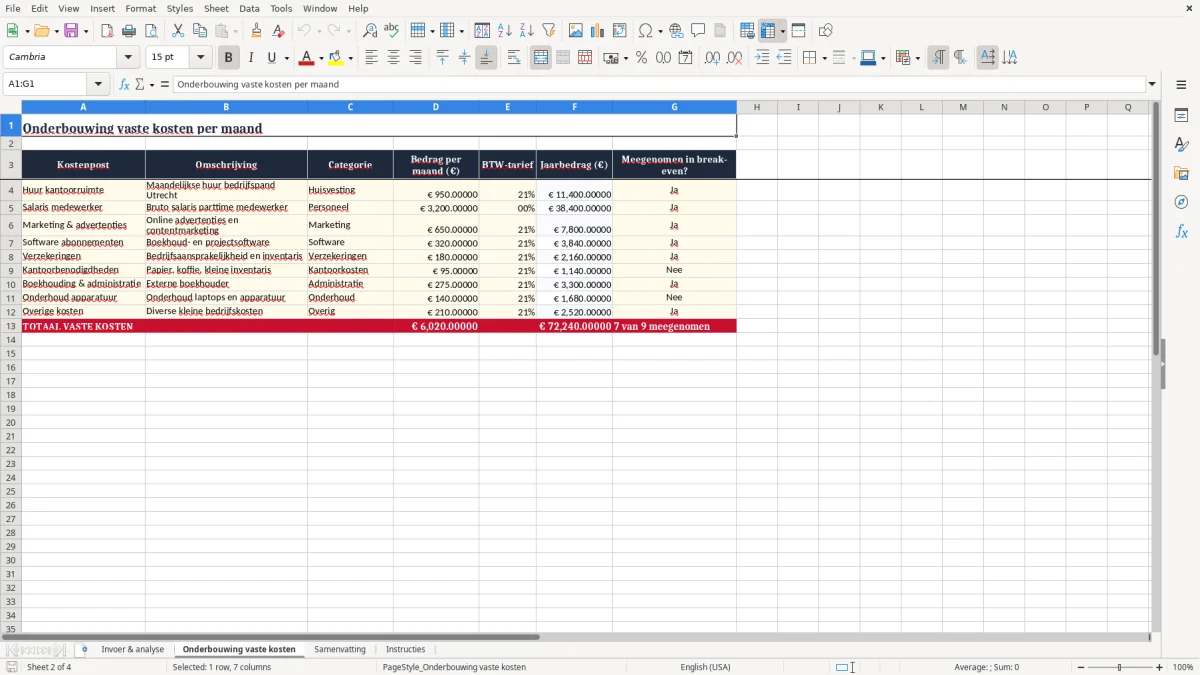Open Conditional formatting dropdown arrow

point(917,58)
